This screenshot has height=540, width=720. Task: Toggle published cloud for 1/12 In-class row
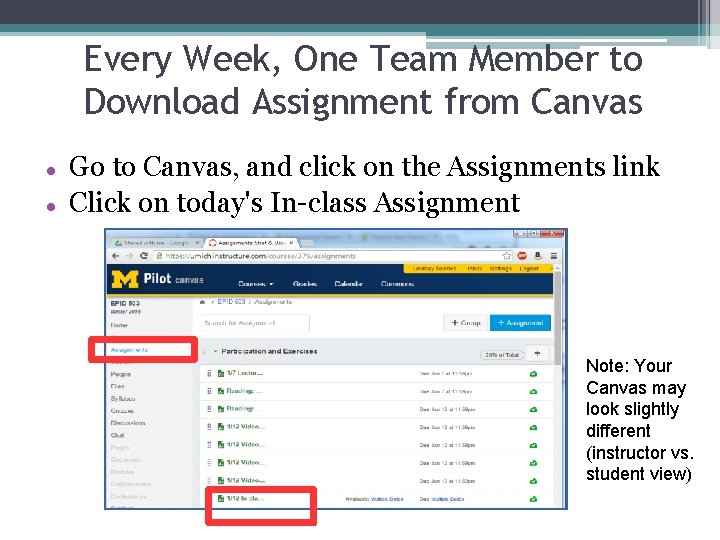(533, 499)
